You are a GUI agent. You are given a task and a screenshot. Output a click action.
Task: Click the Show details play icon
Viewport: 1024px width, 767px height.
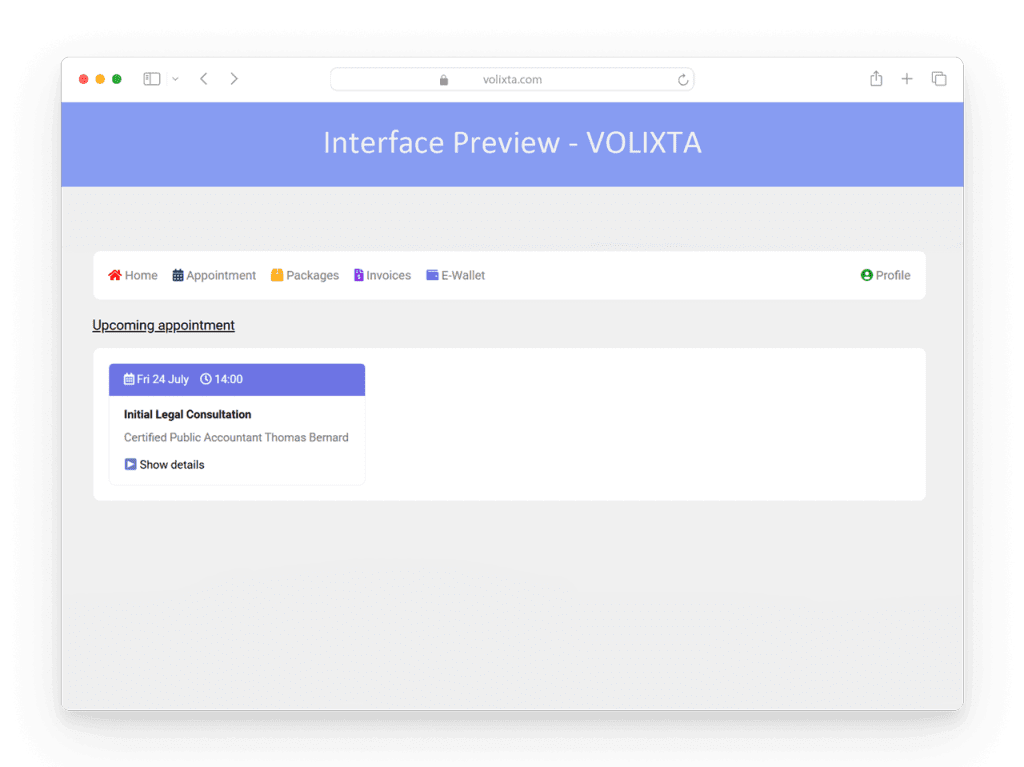pyautogui.click(x=130, y=464)
